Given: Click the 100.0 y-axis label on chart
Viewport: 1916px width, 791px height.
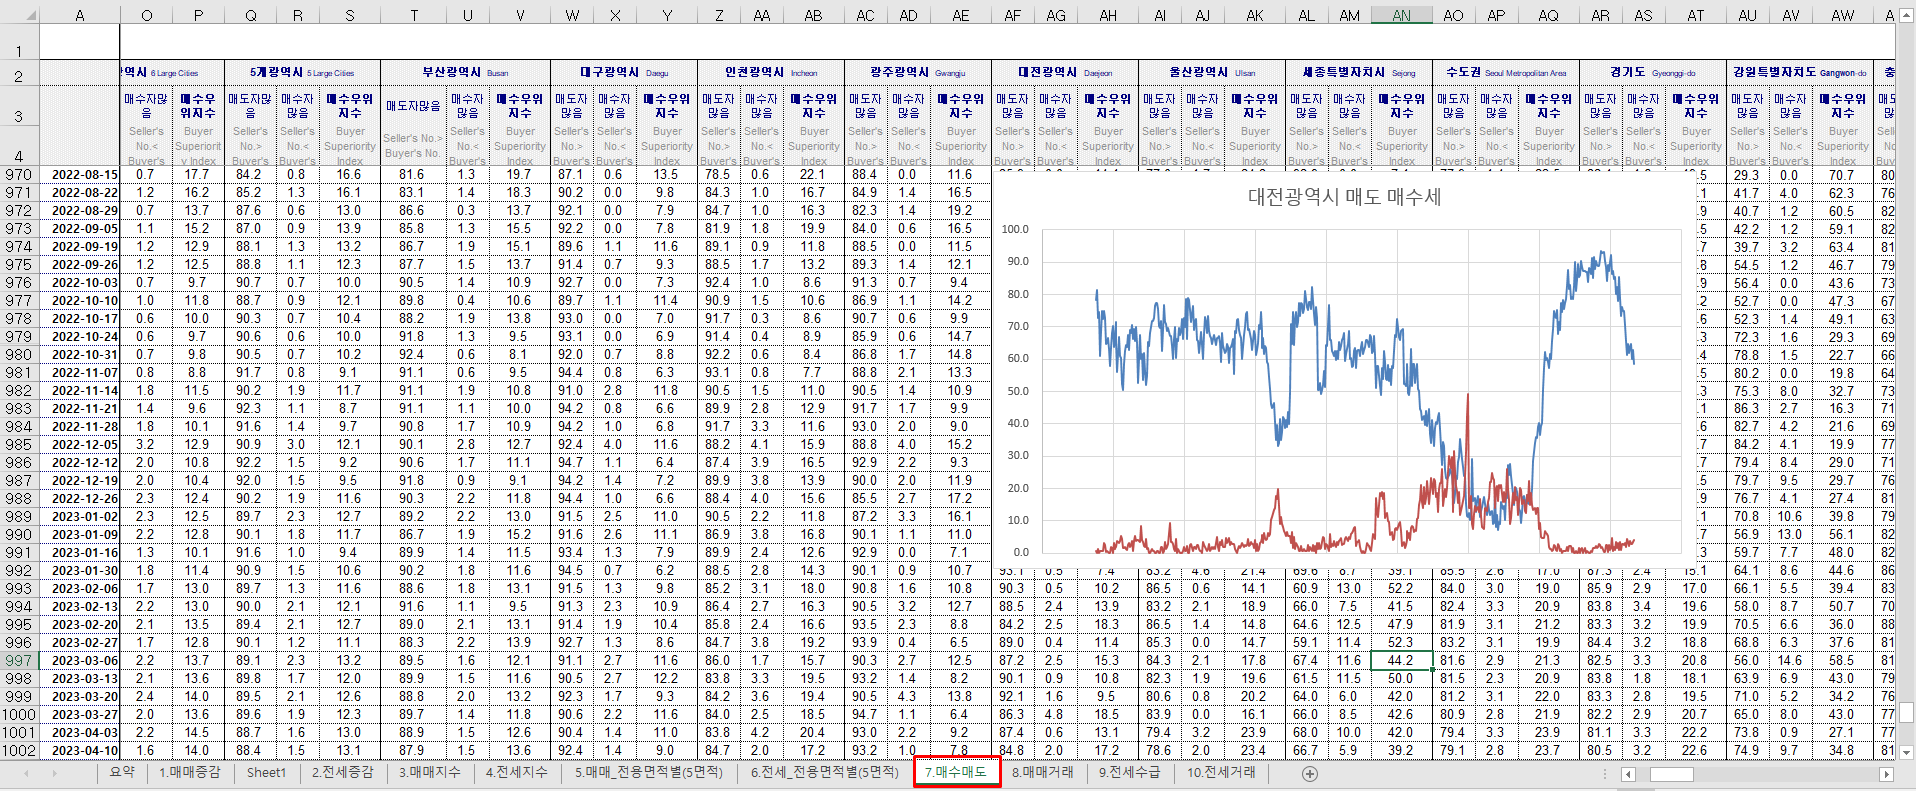Looking at the screenshot, I should pyautogui.click(x=1015, y=229).
